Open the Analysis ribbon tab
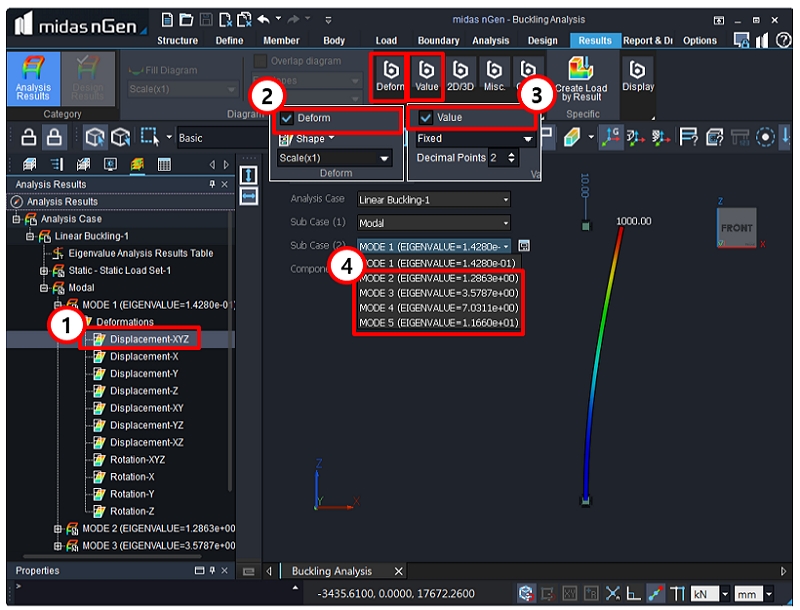 (490, 40)
